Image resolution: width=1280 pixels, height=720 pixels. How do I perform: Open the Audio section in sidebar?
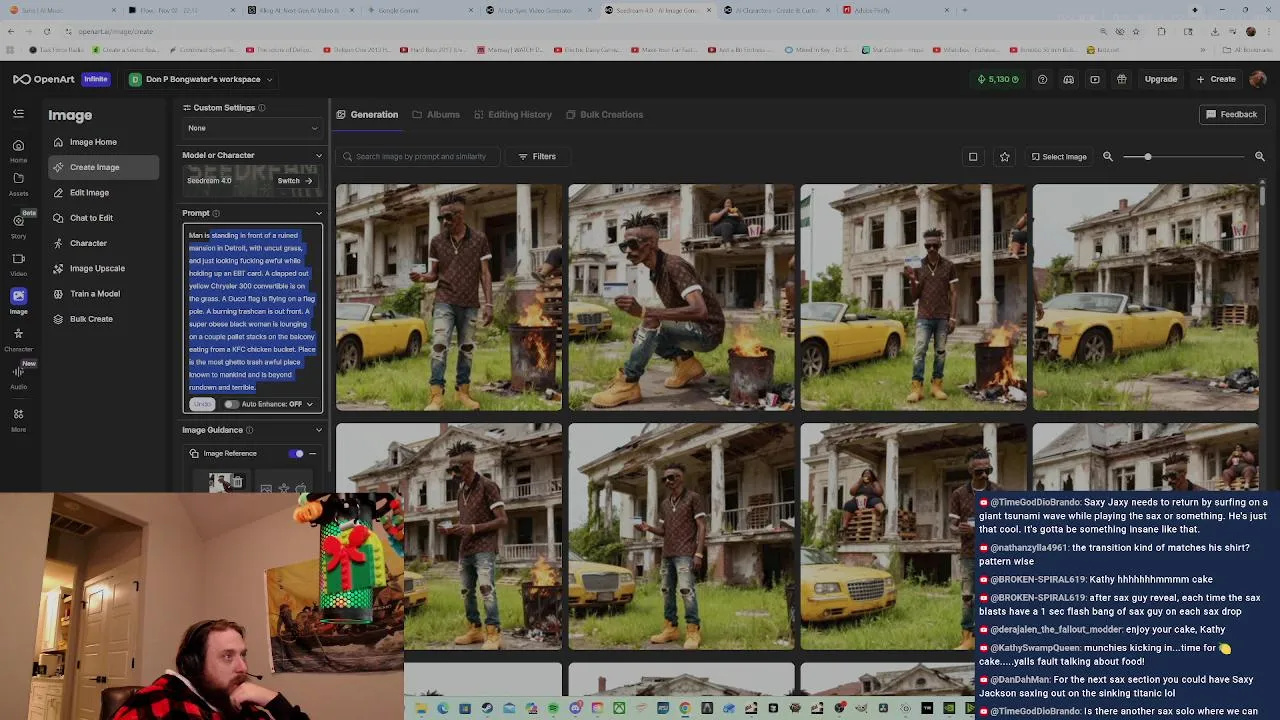click(x=18, y=377)
